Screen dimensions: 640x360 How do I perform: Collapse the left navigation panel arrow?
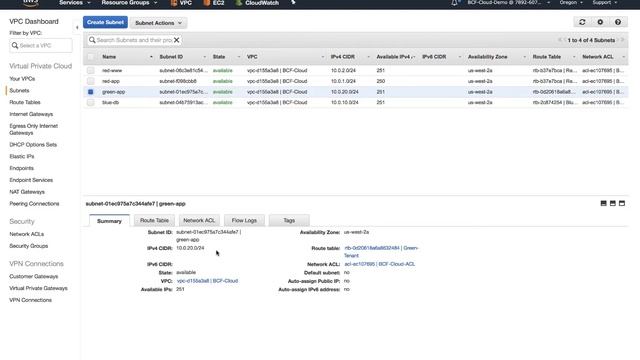[x=77, y=27]
